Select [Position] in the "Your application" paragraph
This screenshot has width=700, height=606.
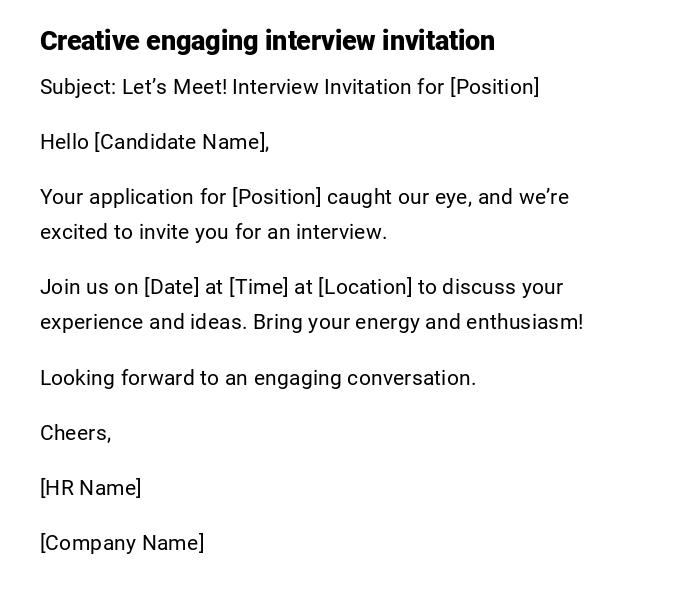pos(277,197)
